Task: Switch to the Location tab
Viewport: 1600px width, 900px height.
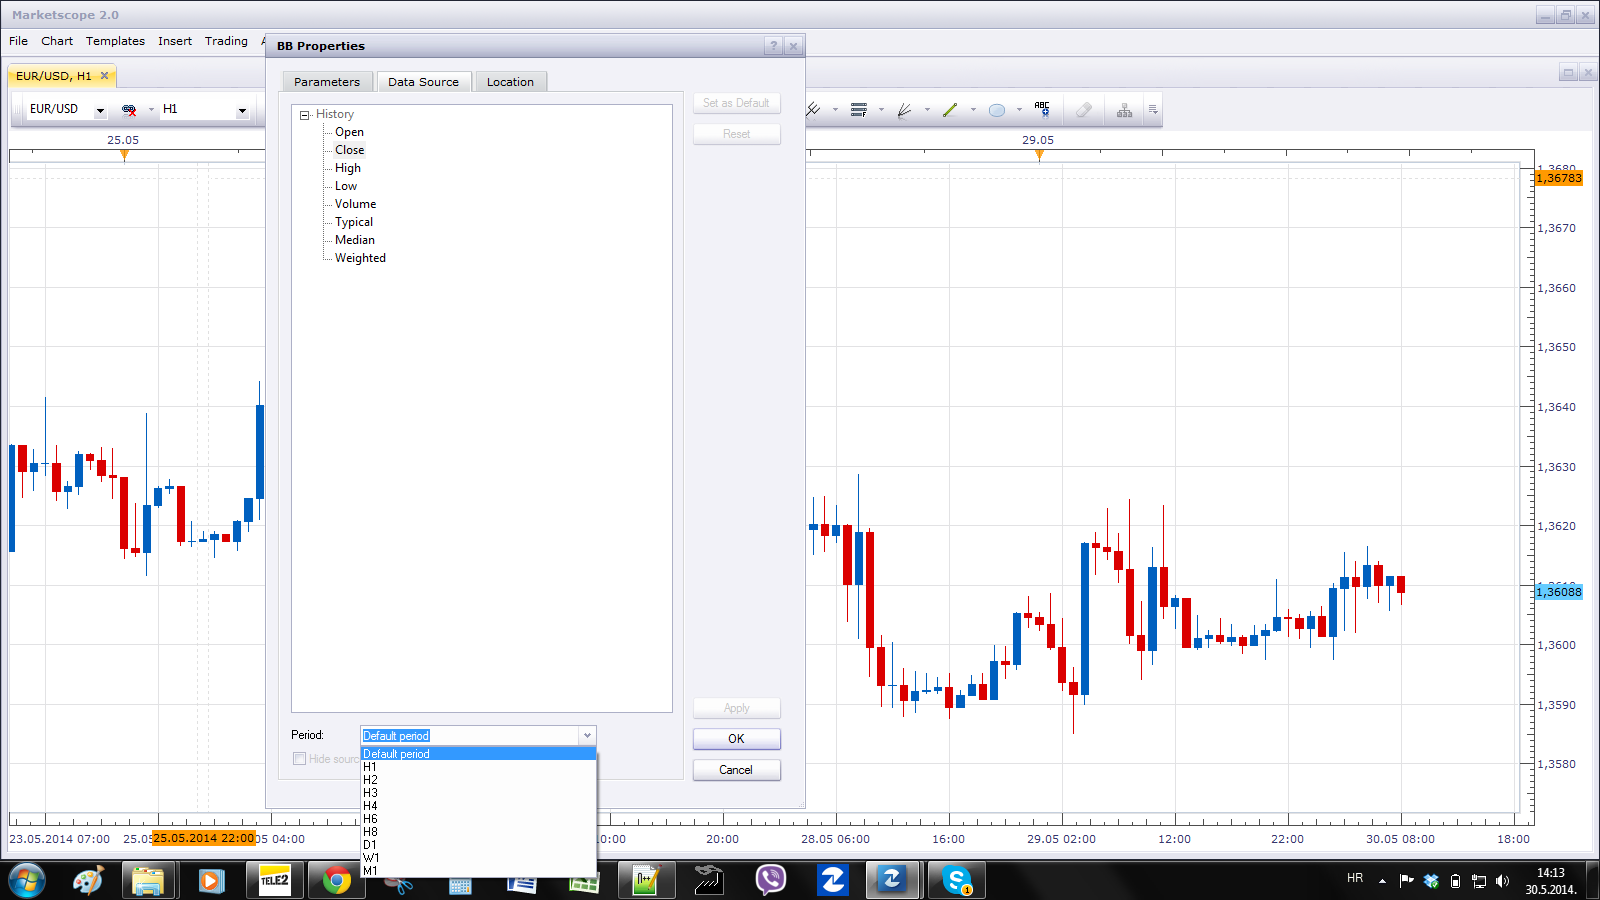Action: [510, 82]
